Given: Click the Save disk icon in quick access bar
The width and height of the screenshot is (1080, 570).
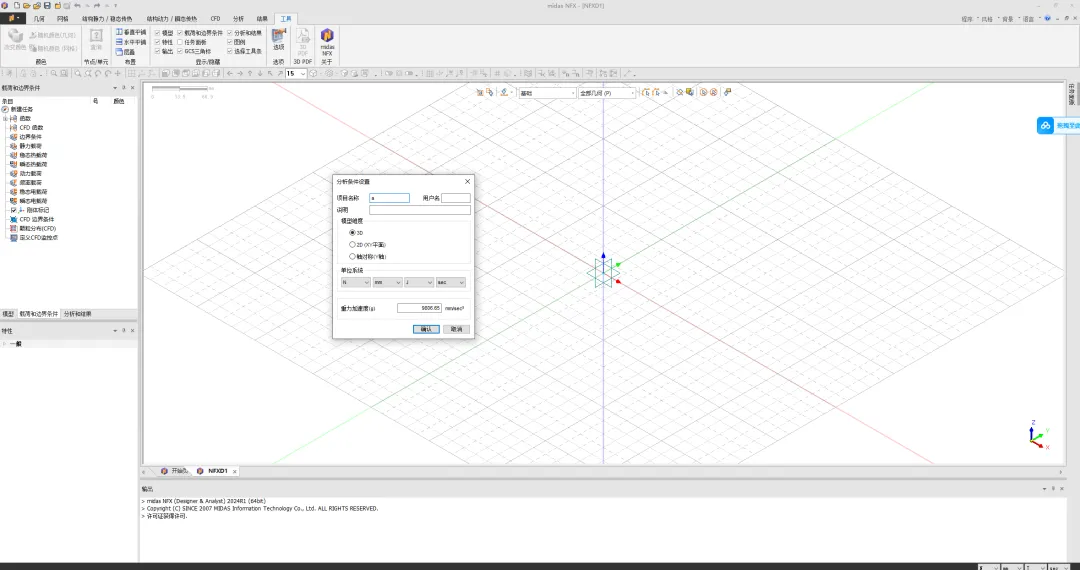Looking at the screenshot, I should point(47,6).
